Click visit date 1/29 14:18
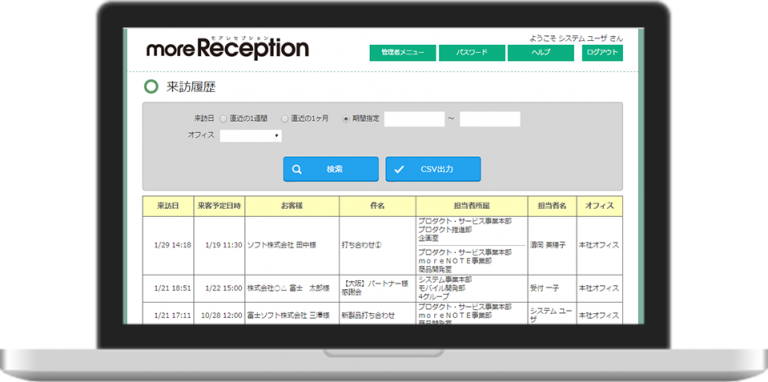 click(x=172, y=245)
